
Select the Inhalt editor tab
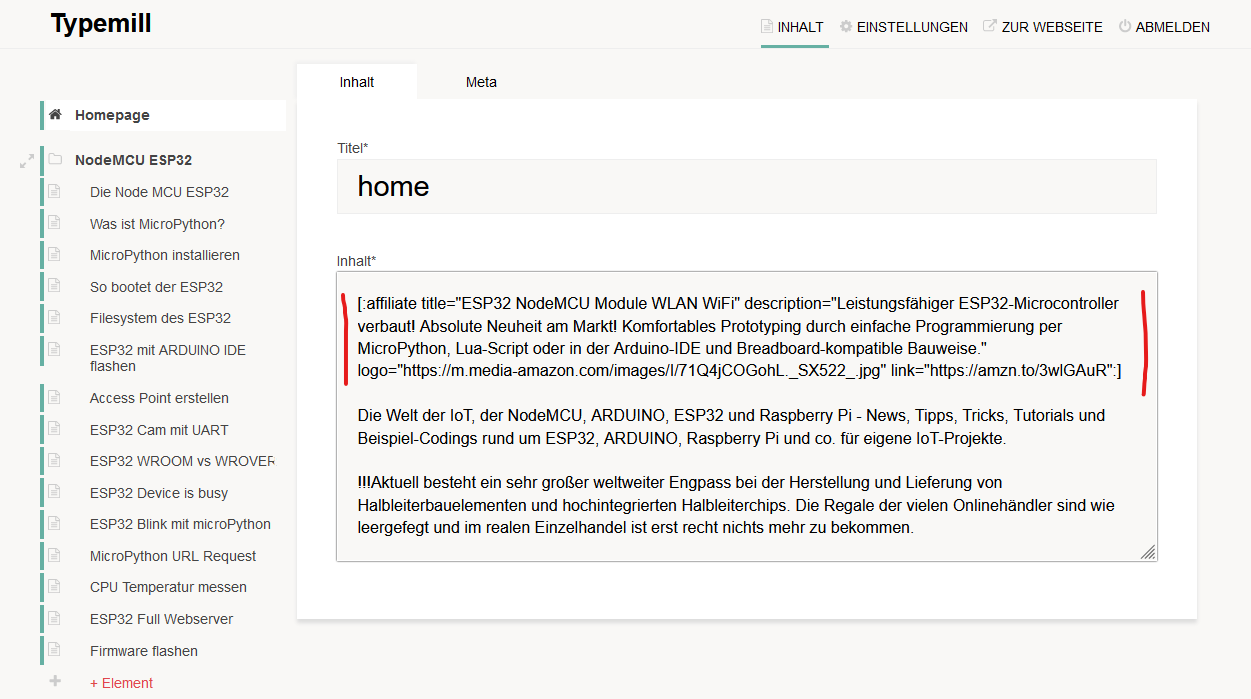[x=357, y=82]
